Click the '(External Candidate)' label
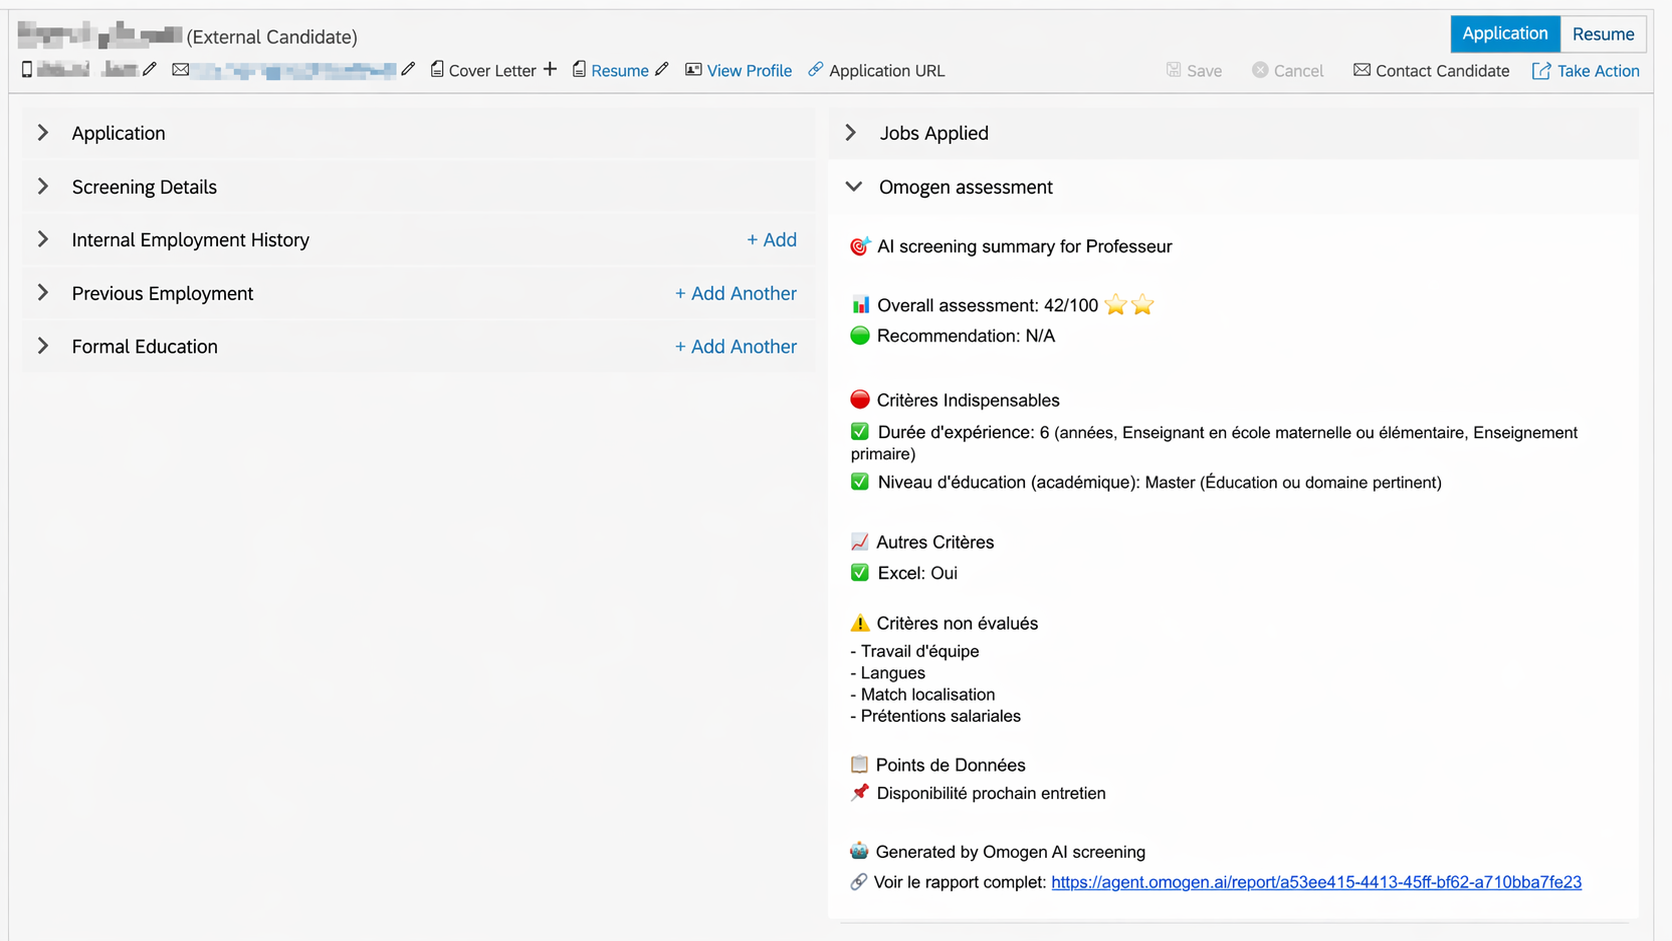1672x941 pixels. coord(272,37)
